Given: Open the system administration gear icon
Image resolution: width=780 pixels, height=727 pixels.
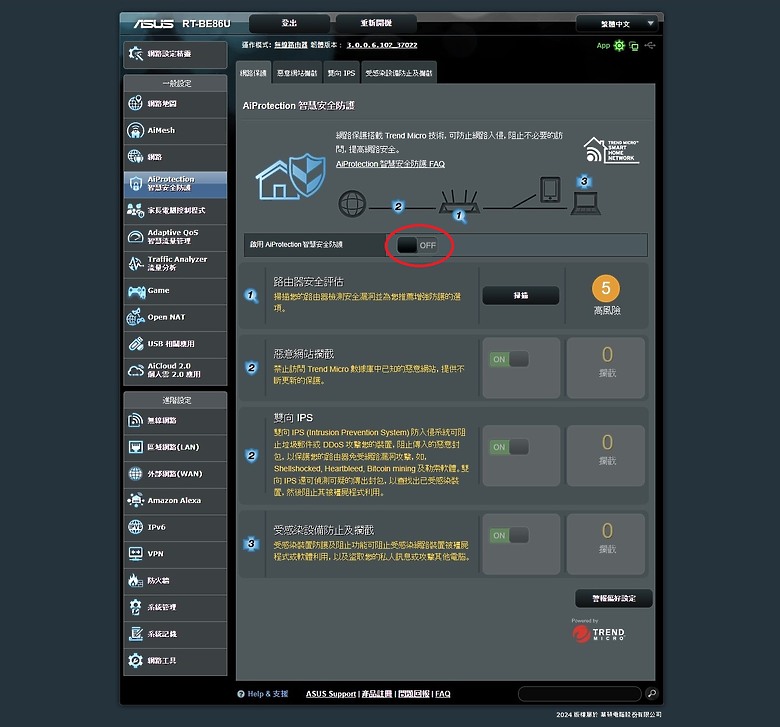Looking at the screenshot, I should click(135, 607).
